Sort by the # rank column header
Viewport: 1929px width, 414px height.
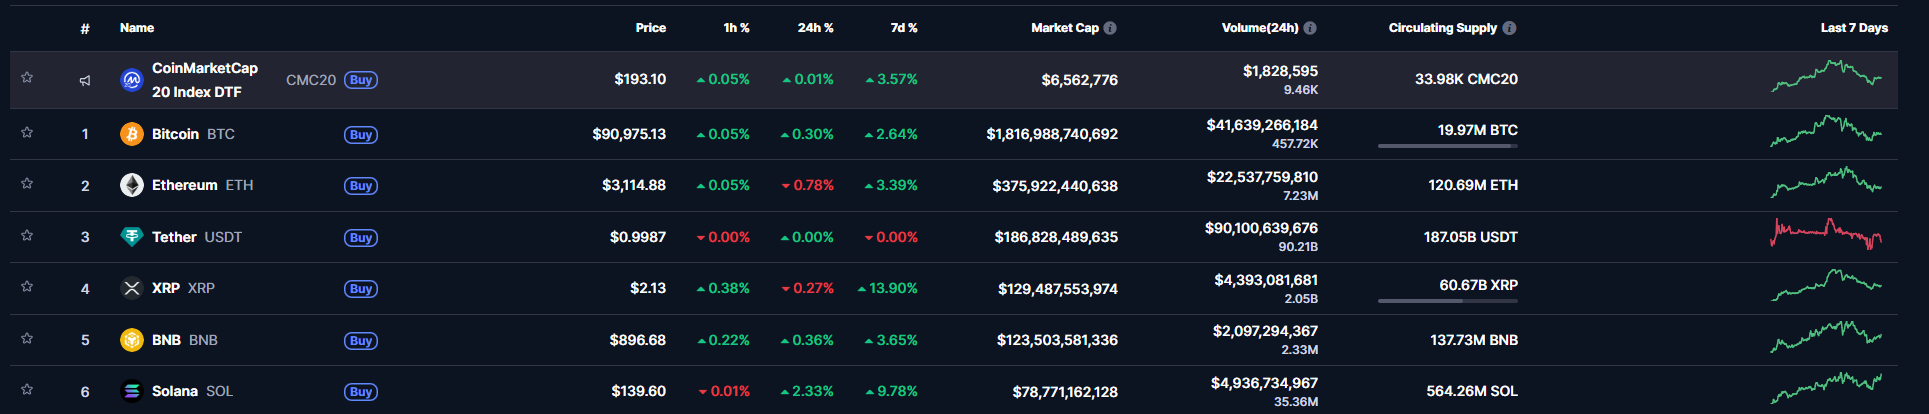pyautogui.click(x=85, y=29)
